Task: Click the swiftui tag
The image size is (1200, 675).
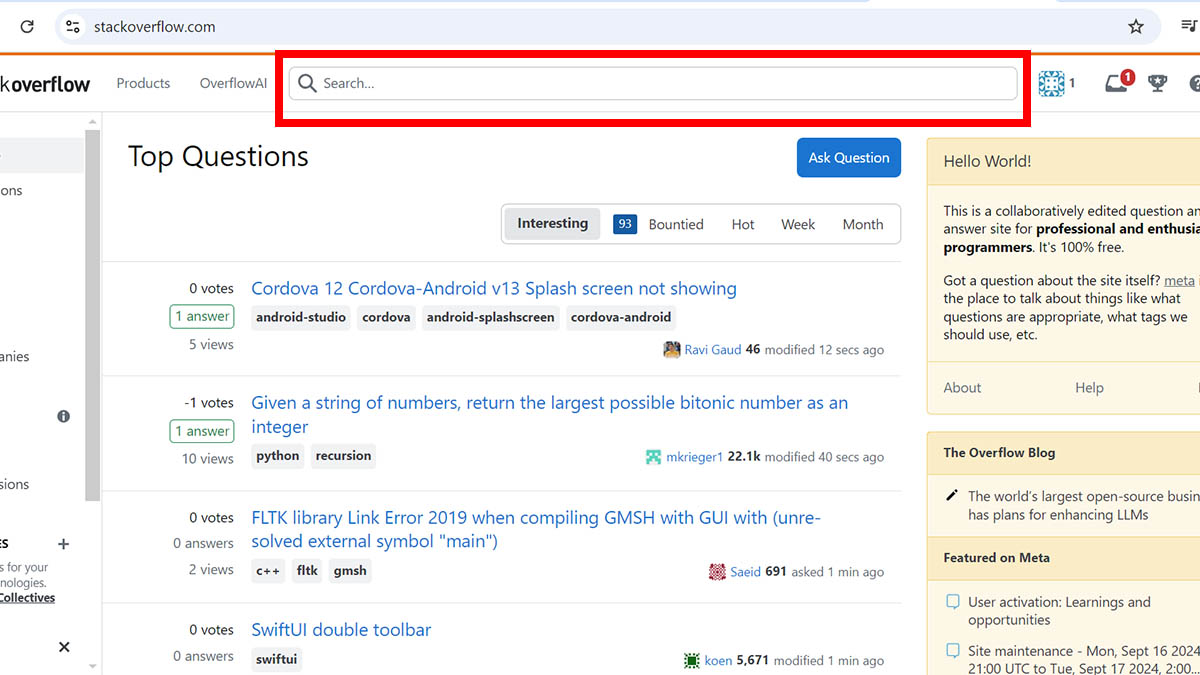Action: click(x=276, y=660)
